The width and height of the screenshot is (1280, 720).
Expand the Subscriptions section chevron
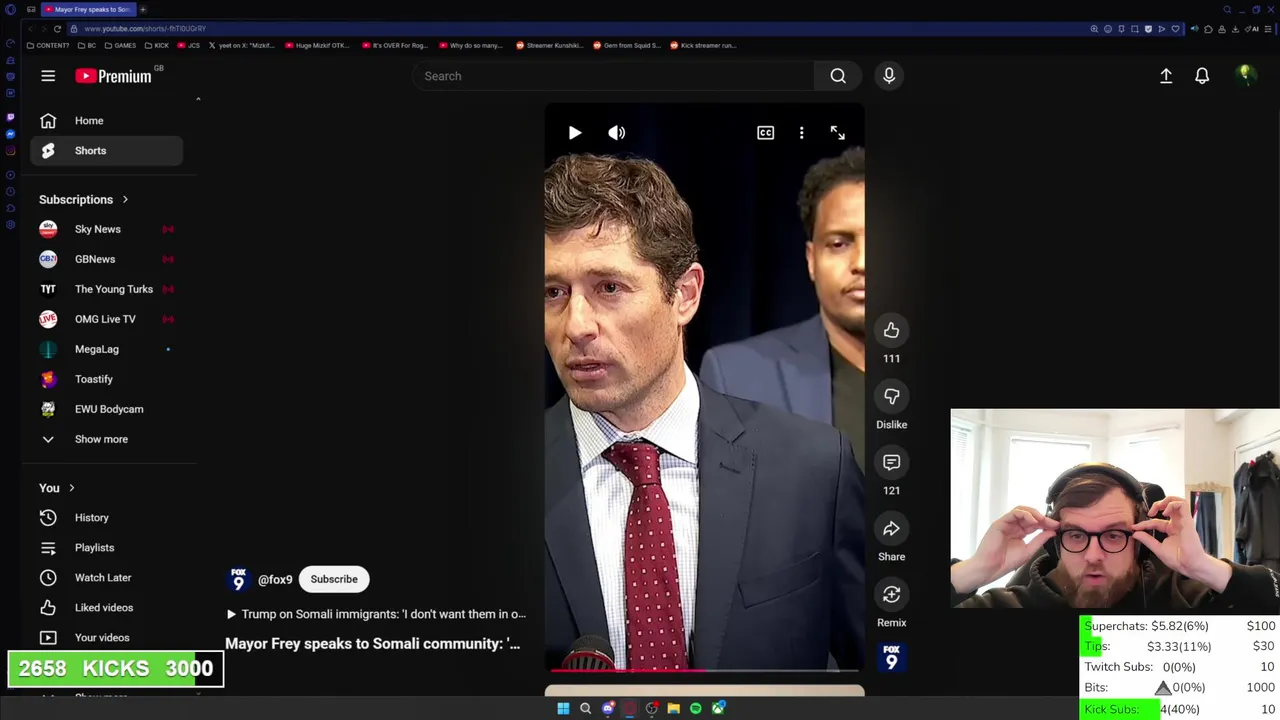[125, 200]
